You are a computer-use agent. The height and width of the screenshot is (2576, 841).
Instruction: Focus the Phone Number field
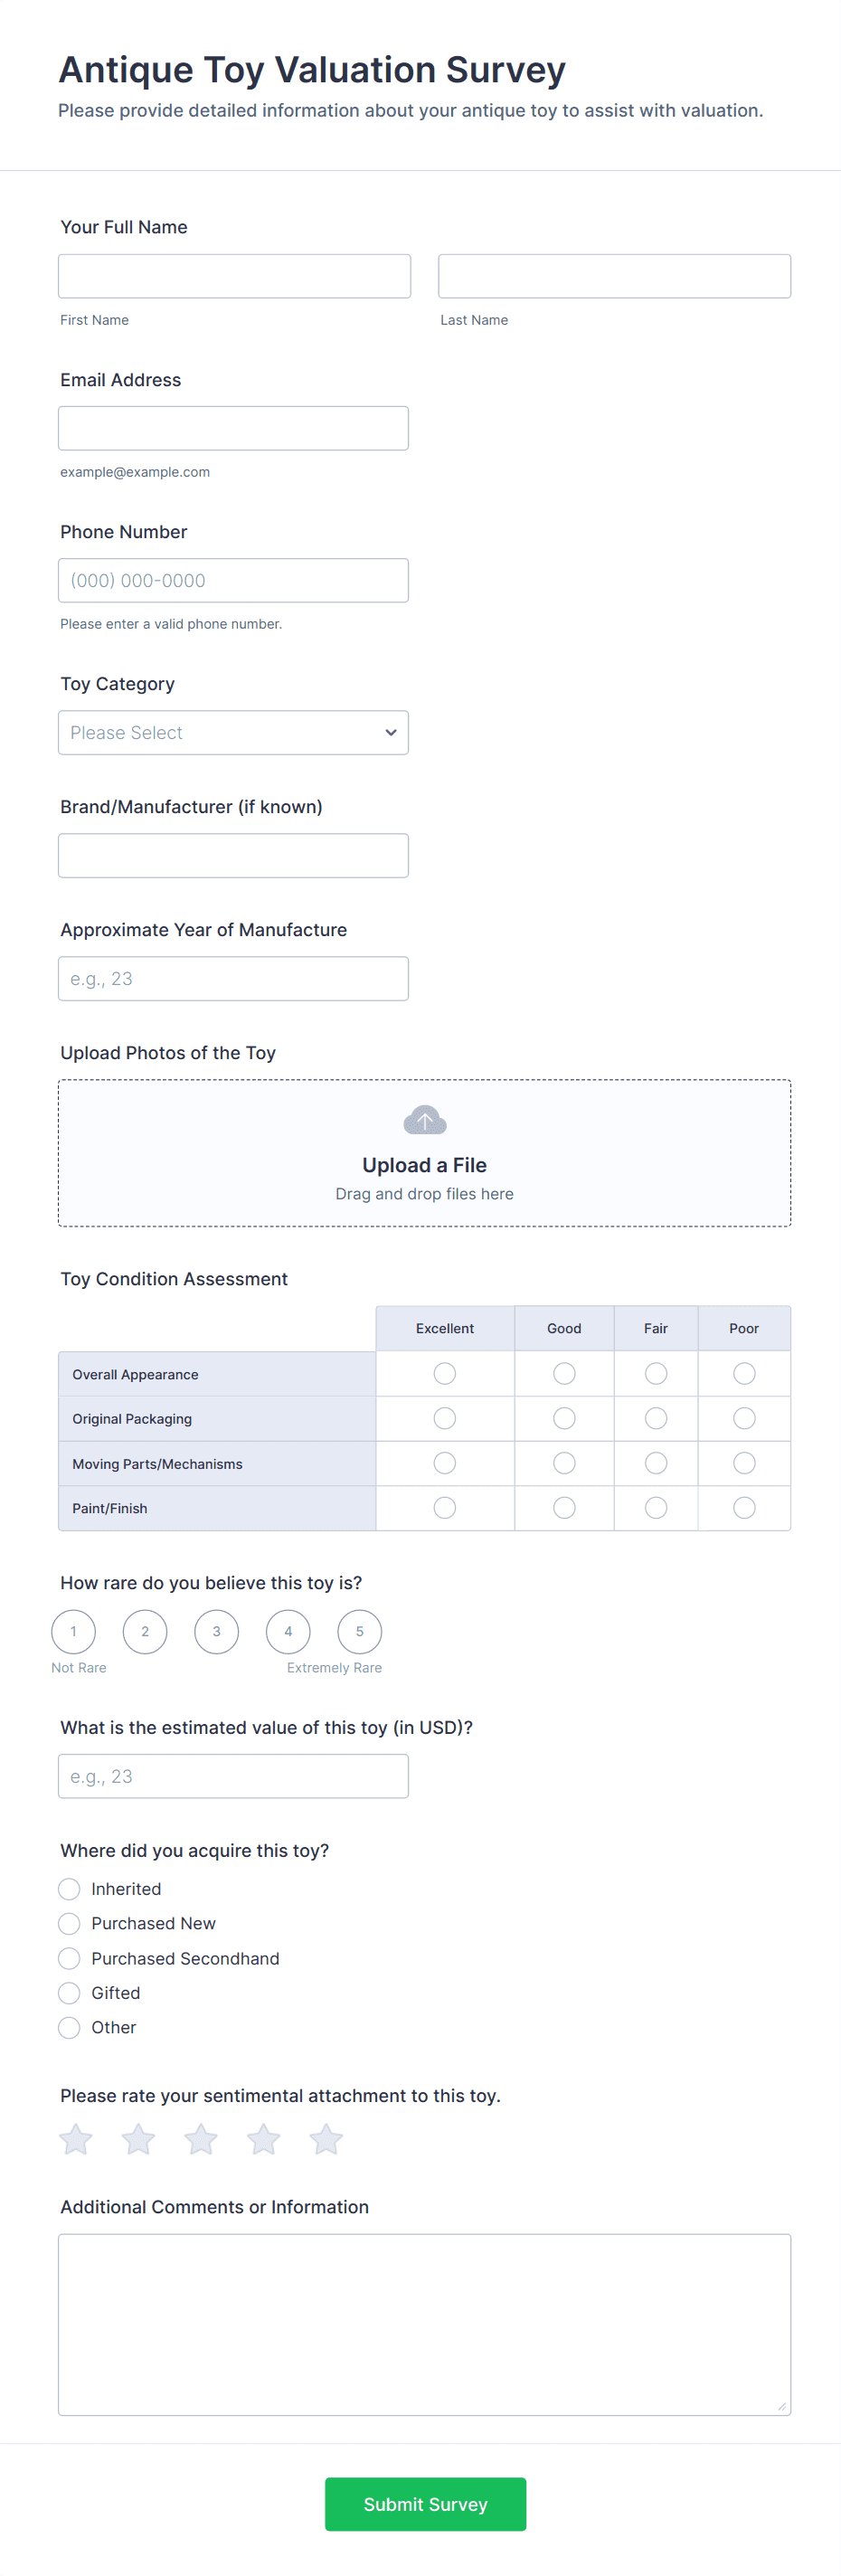233,580
